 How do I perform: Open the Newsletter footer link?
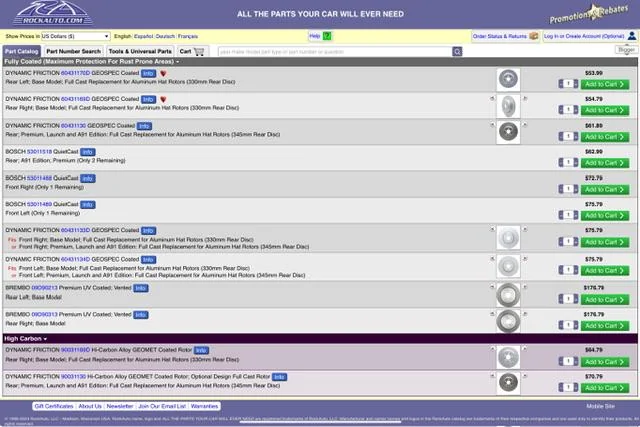tap(120, 406)
